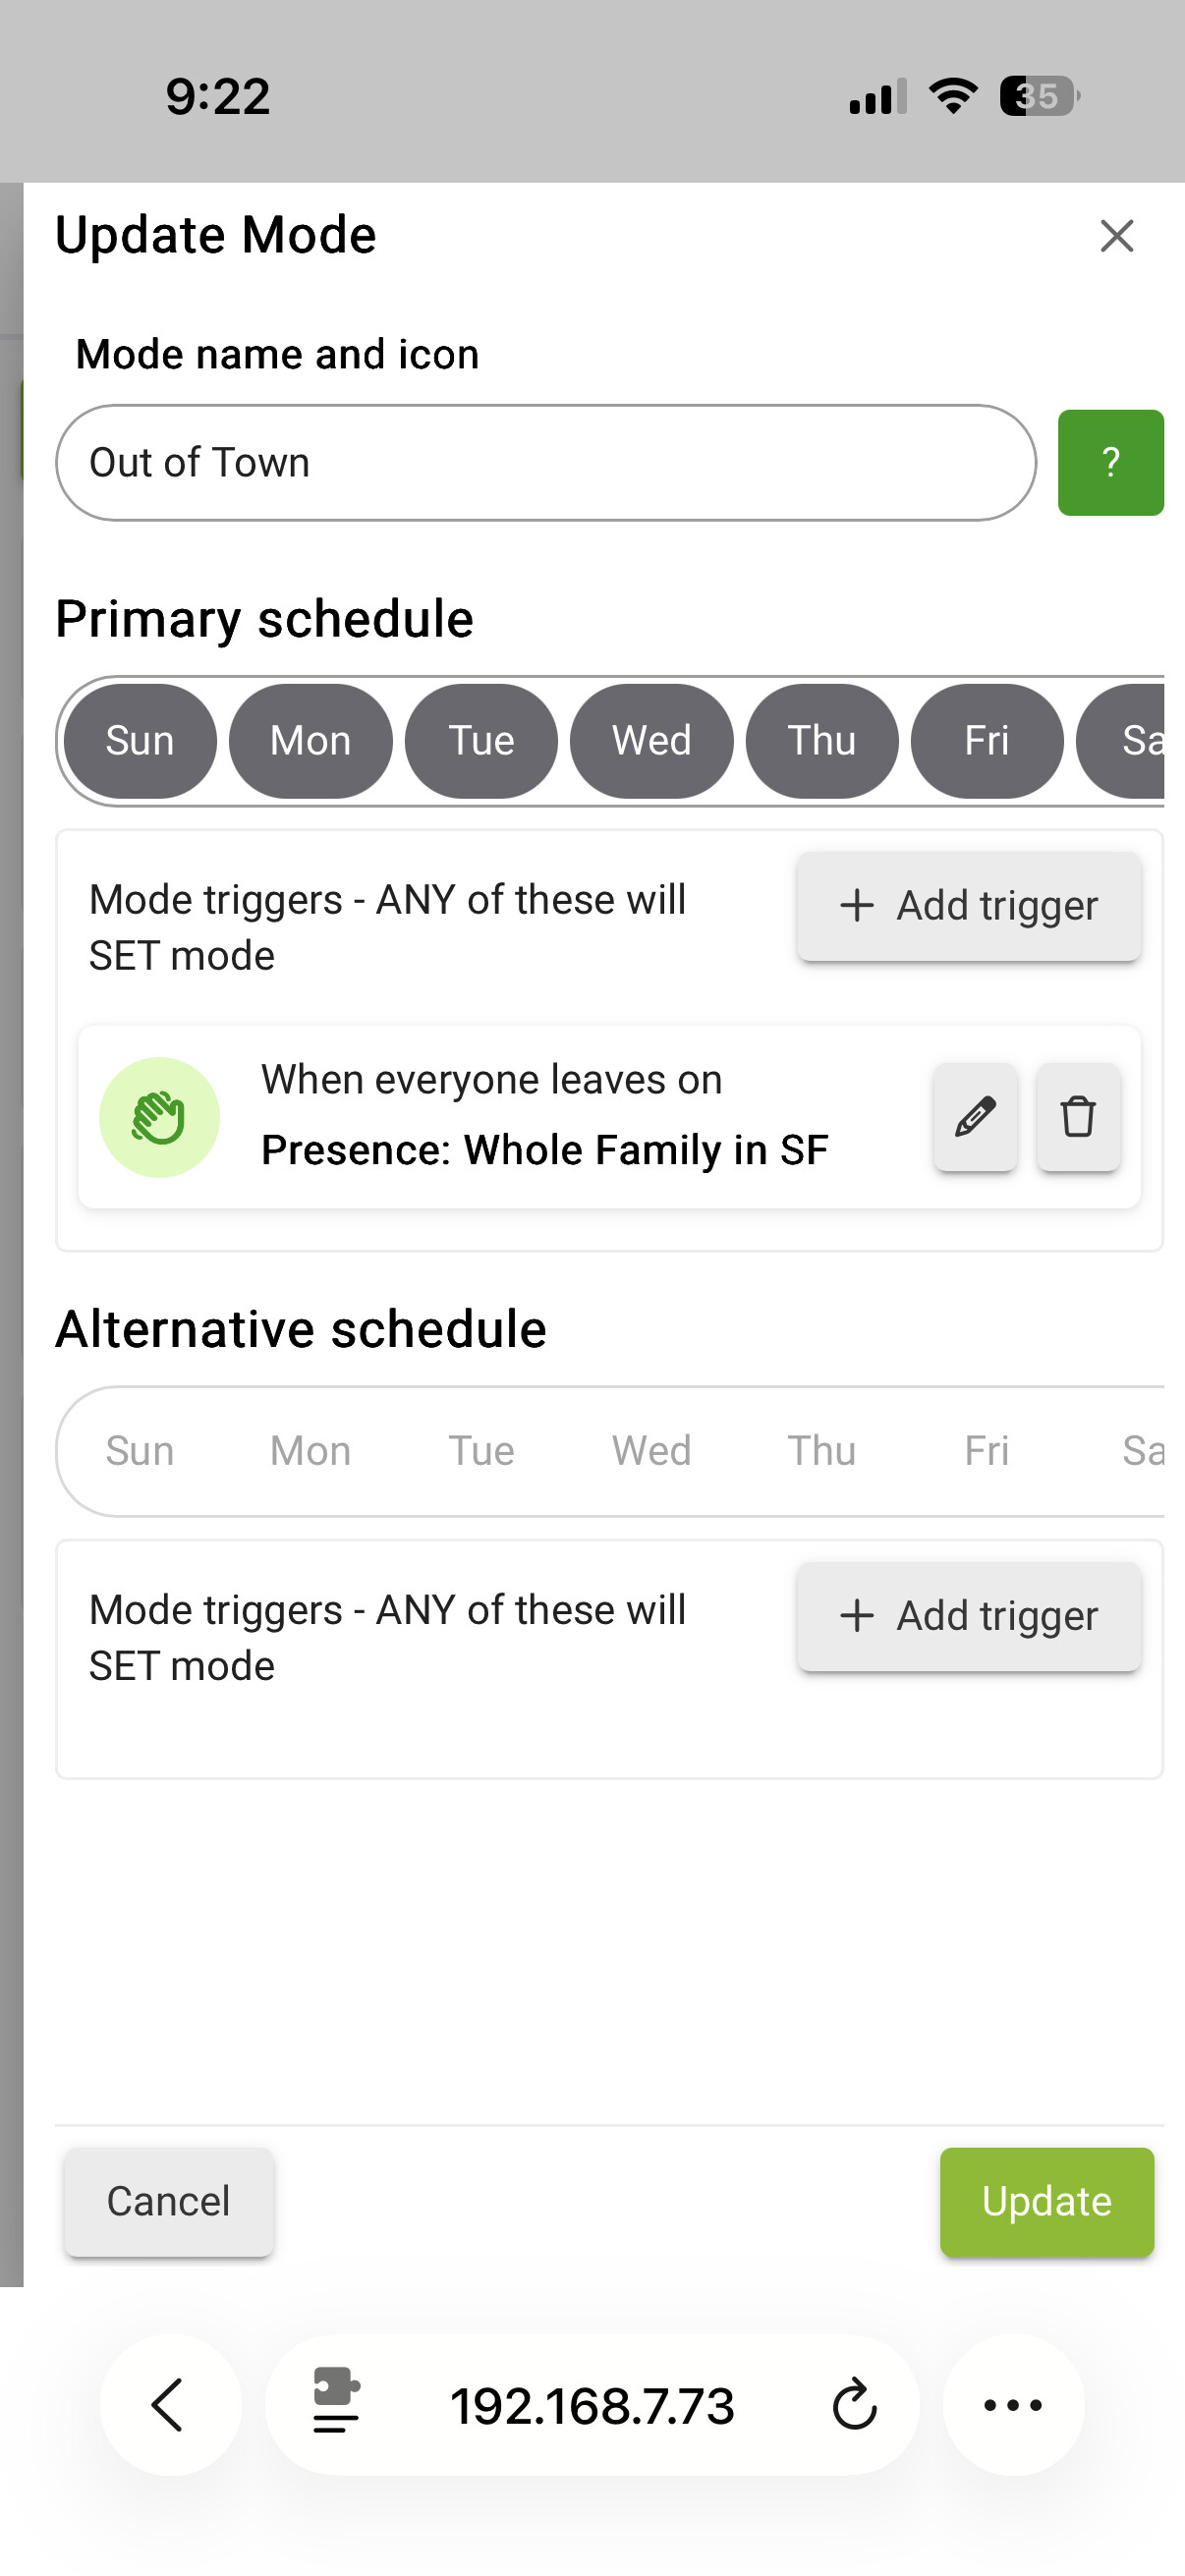
Task: Click the green waving hand trigger icon
Action: click(x=159, y=1117)
